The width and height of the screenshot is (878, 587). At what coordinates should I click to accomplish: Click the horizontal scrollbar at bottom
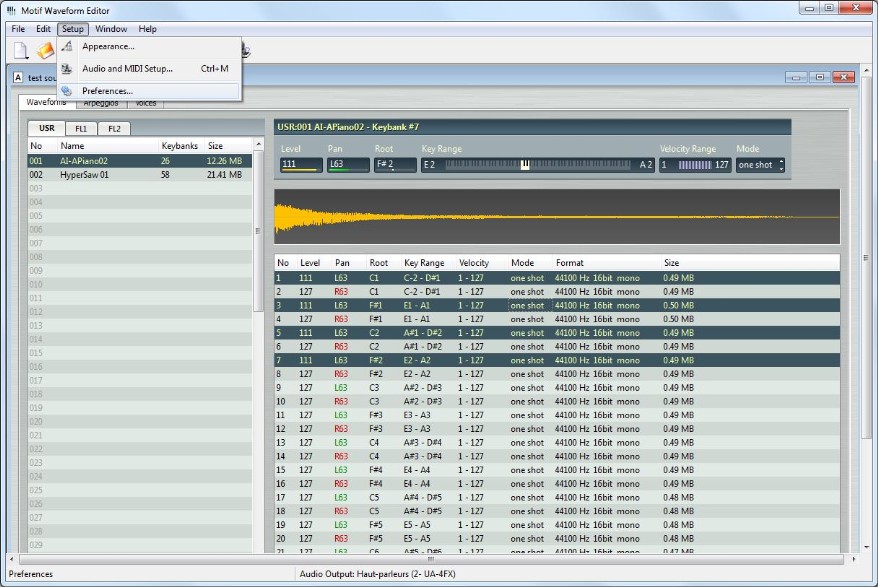pyautogui.click(x=432, y=559)
